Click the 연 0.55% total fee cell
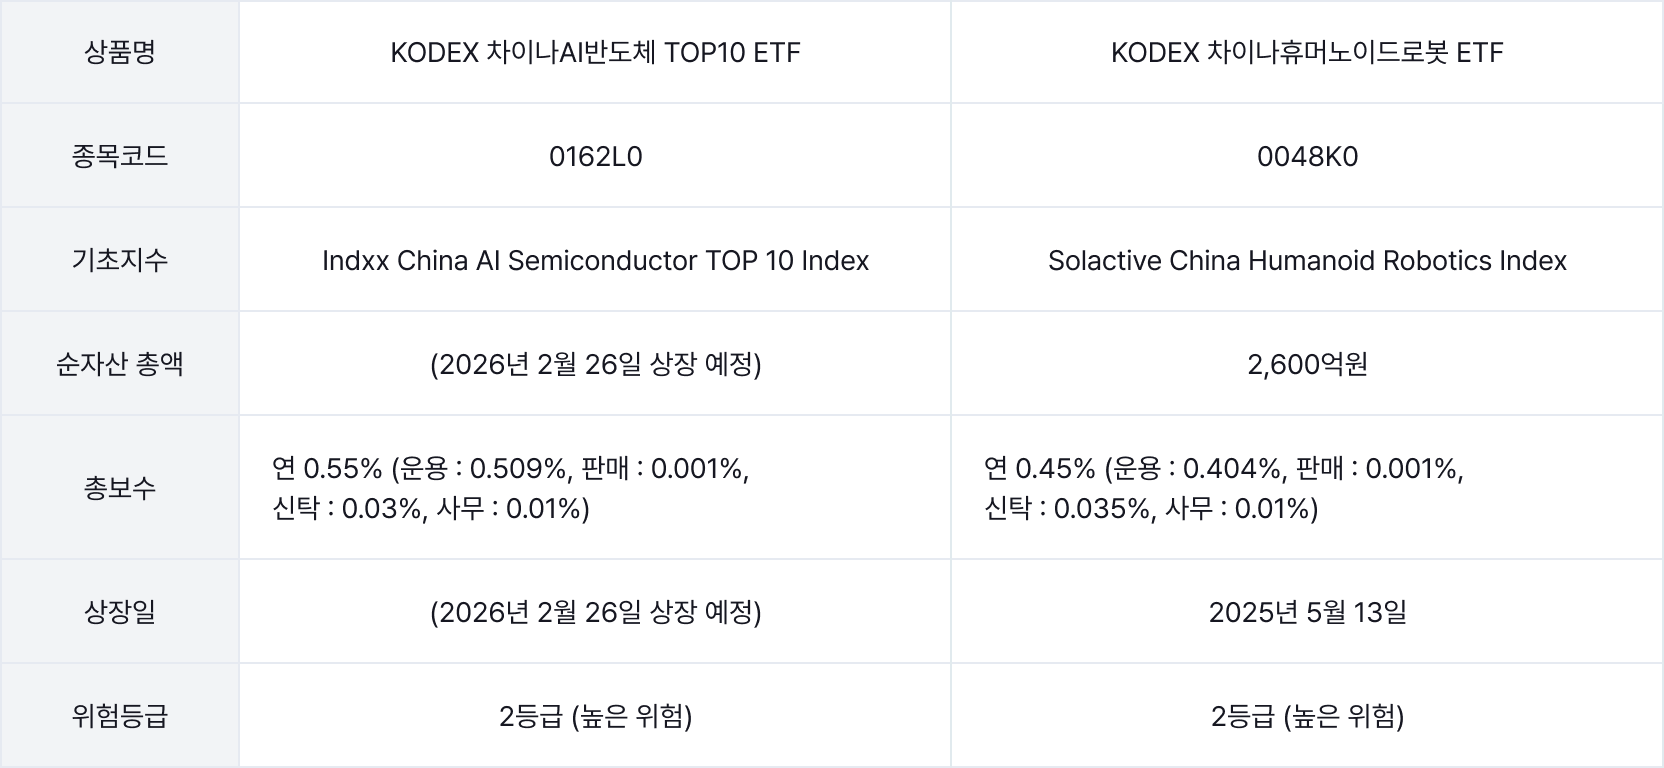The width and height of the screenshot is (1664, 768). [510, 488]
